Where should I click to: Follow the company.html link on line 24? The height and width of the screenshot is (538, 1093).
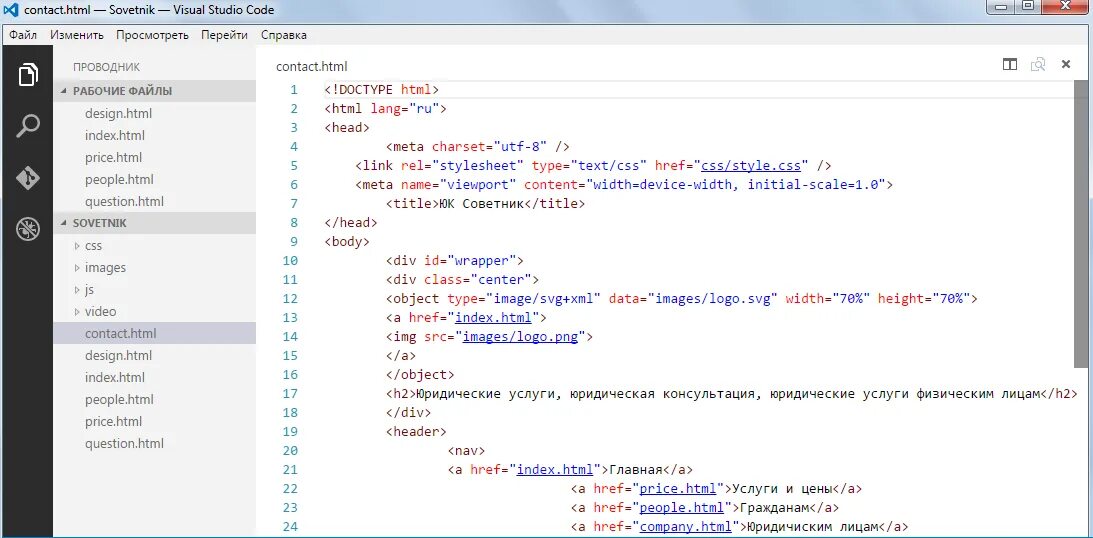point(686,526)
